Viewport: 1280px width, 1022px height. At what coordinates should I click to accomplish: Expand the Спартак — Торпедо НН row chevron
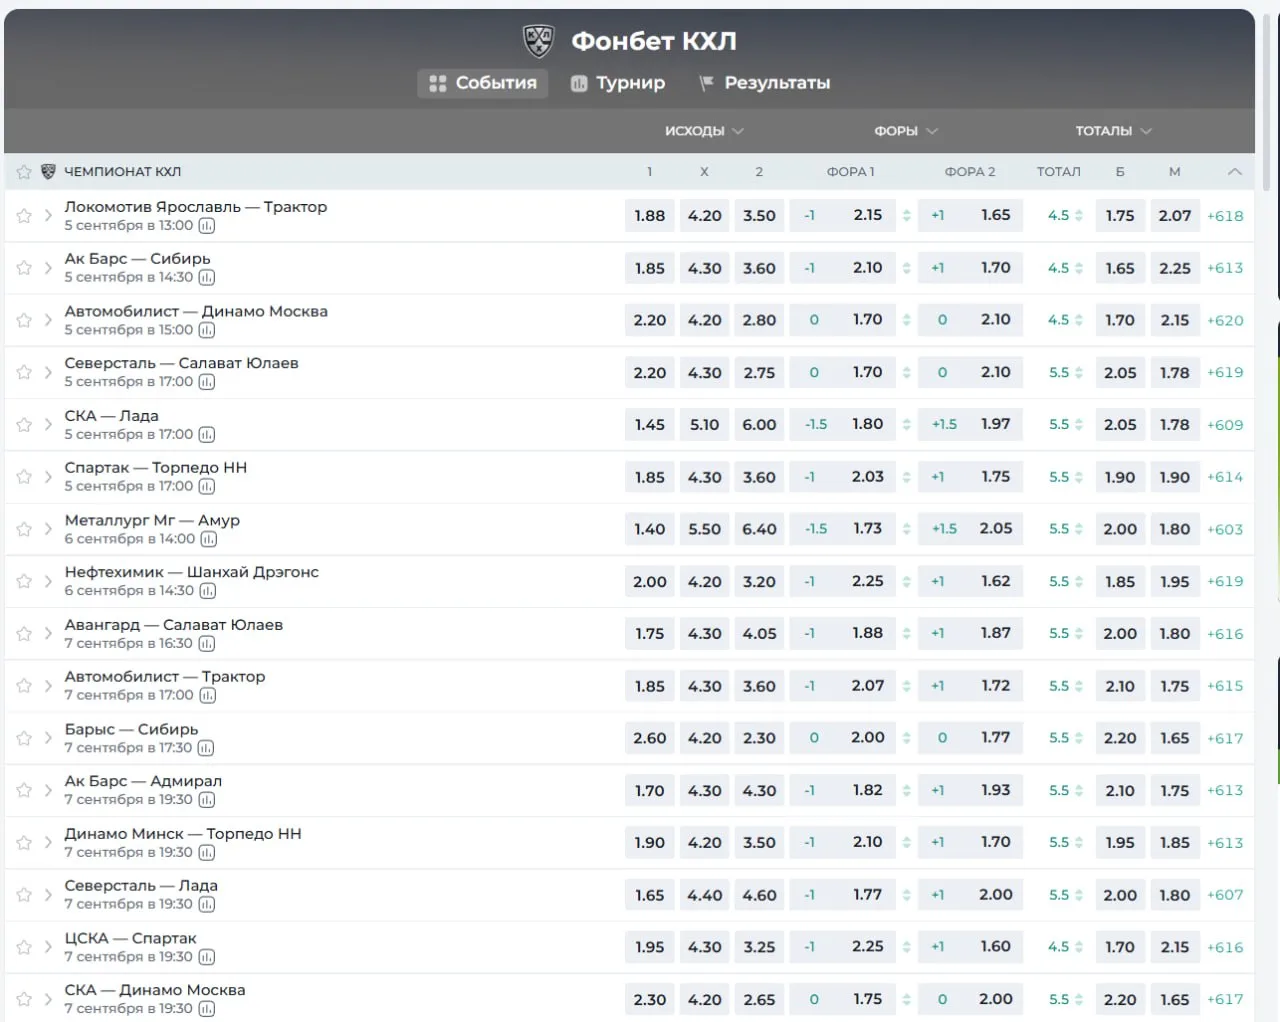click(x=48, y=477)
